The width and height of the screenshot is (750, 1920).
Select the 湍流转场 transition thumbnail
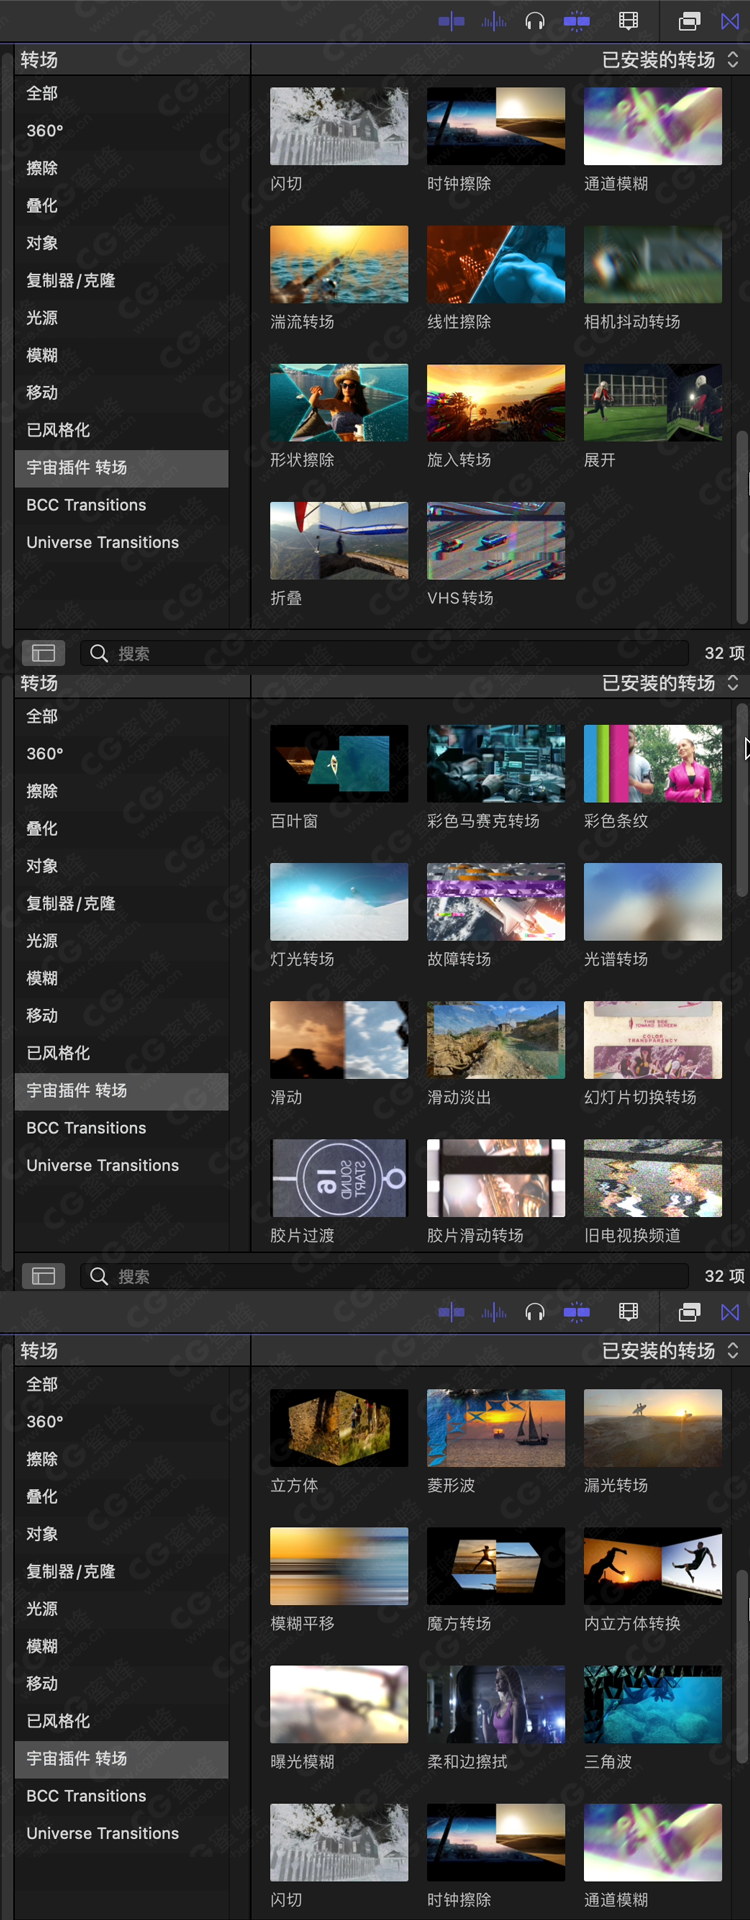pos(339,264)
